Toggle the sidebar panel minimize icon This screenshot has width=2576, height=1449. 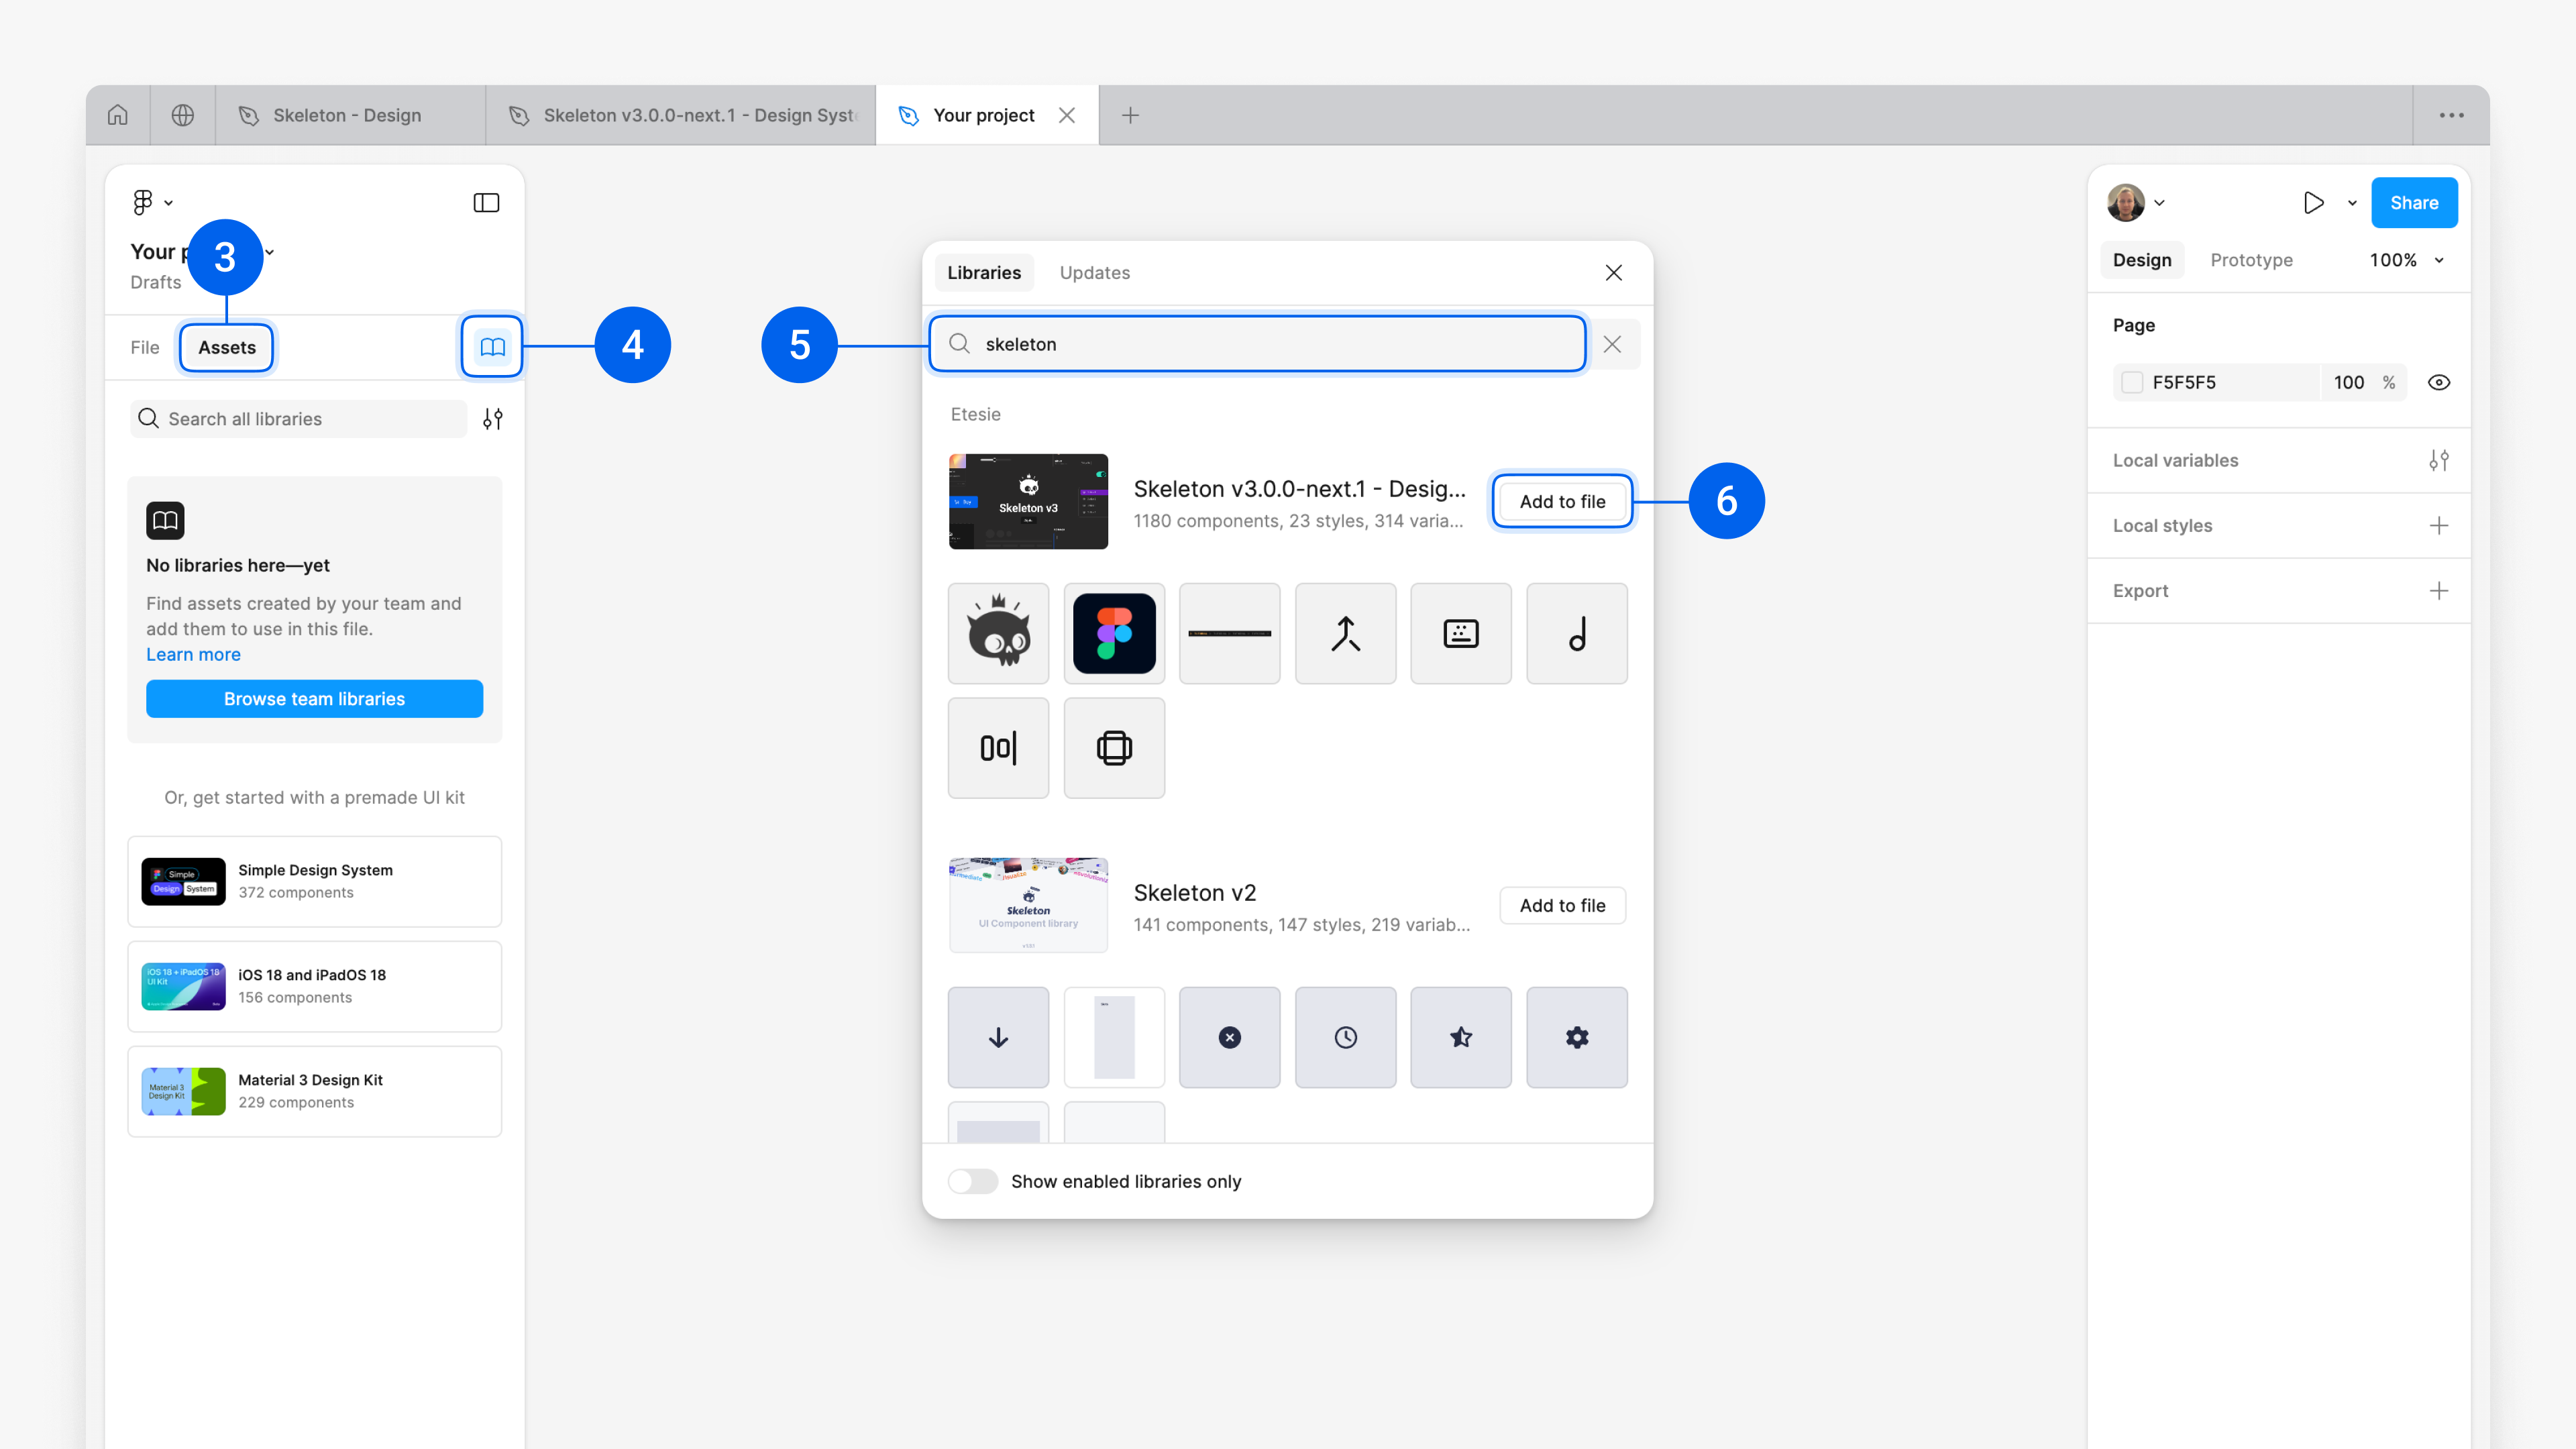coord(486,203)
